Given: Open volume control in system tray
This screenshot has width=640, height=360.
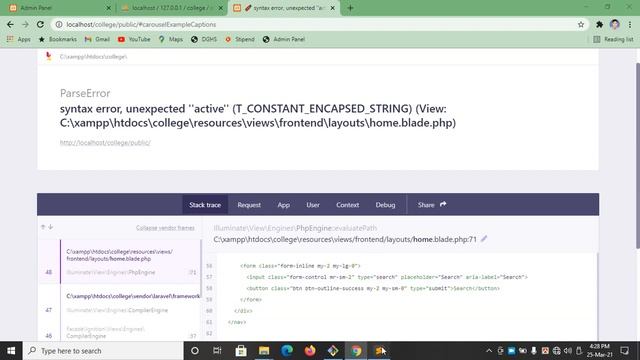Looking at the screenshot, I should click(567, 351).
